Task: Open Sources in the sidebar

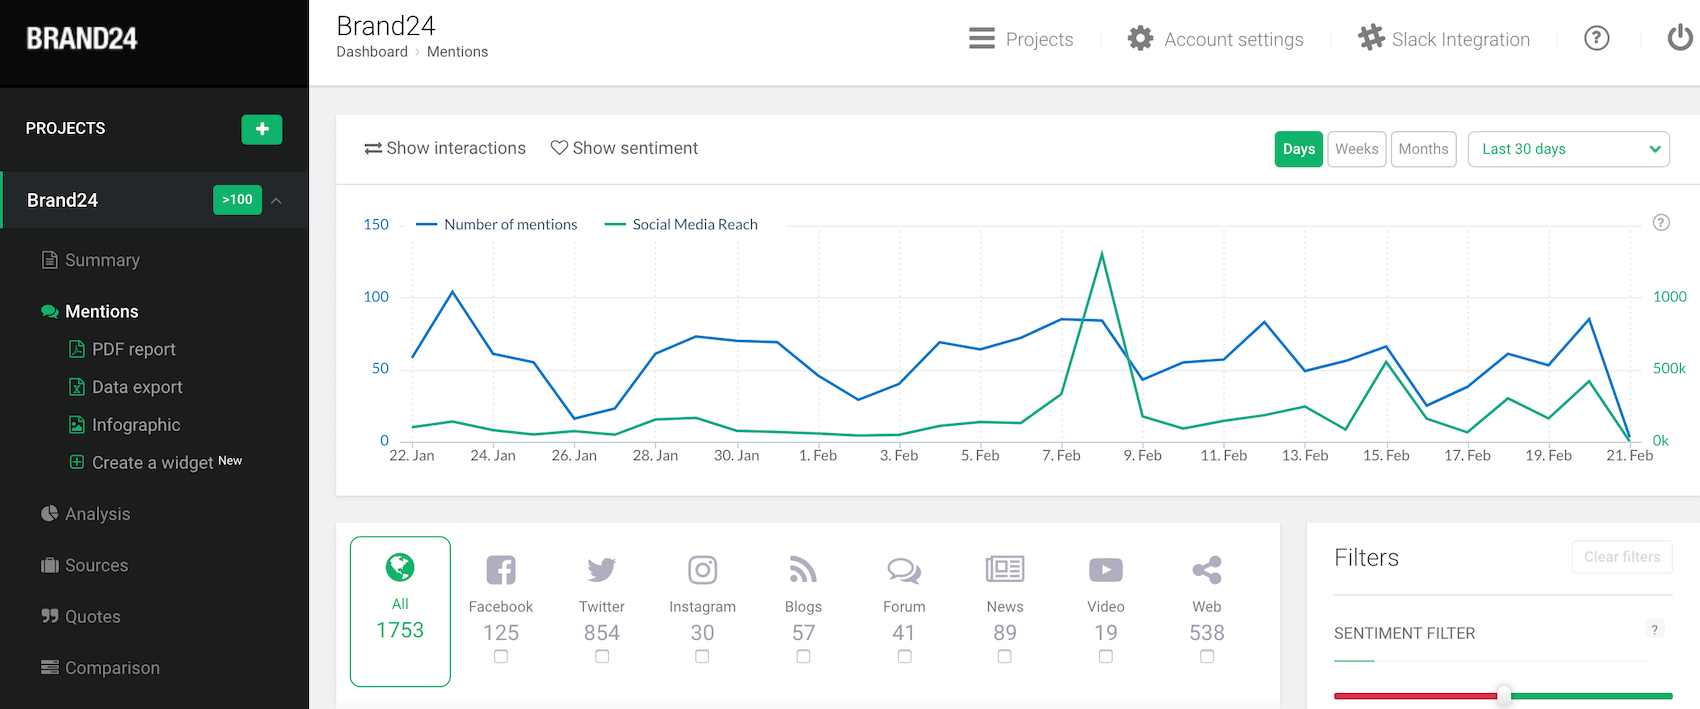Action: [97, 565]
